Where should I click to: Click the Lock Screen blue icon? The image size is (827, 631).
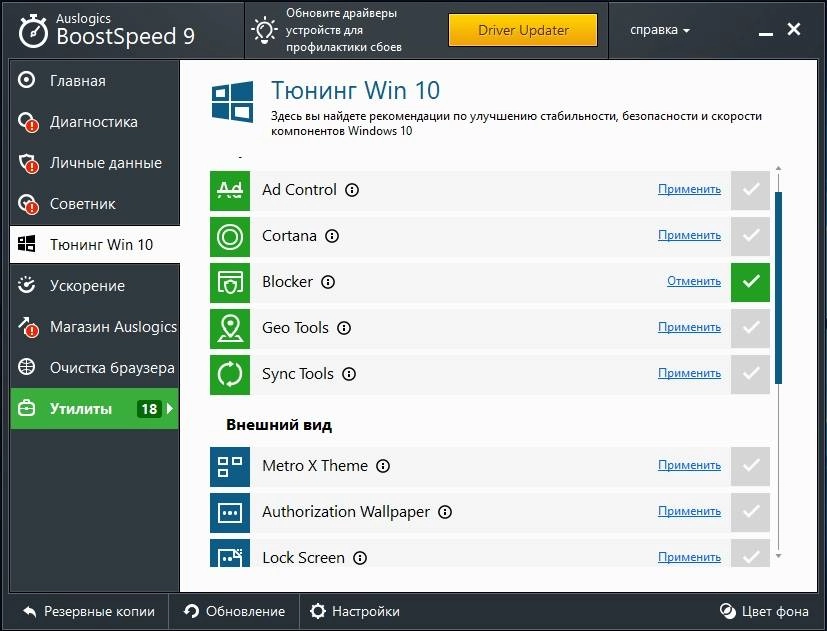tap(229, 553)
